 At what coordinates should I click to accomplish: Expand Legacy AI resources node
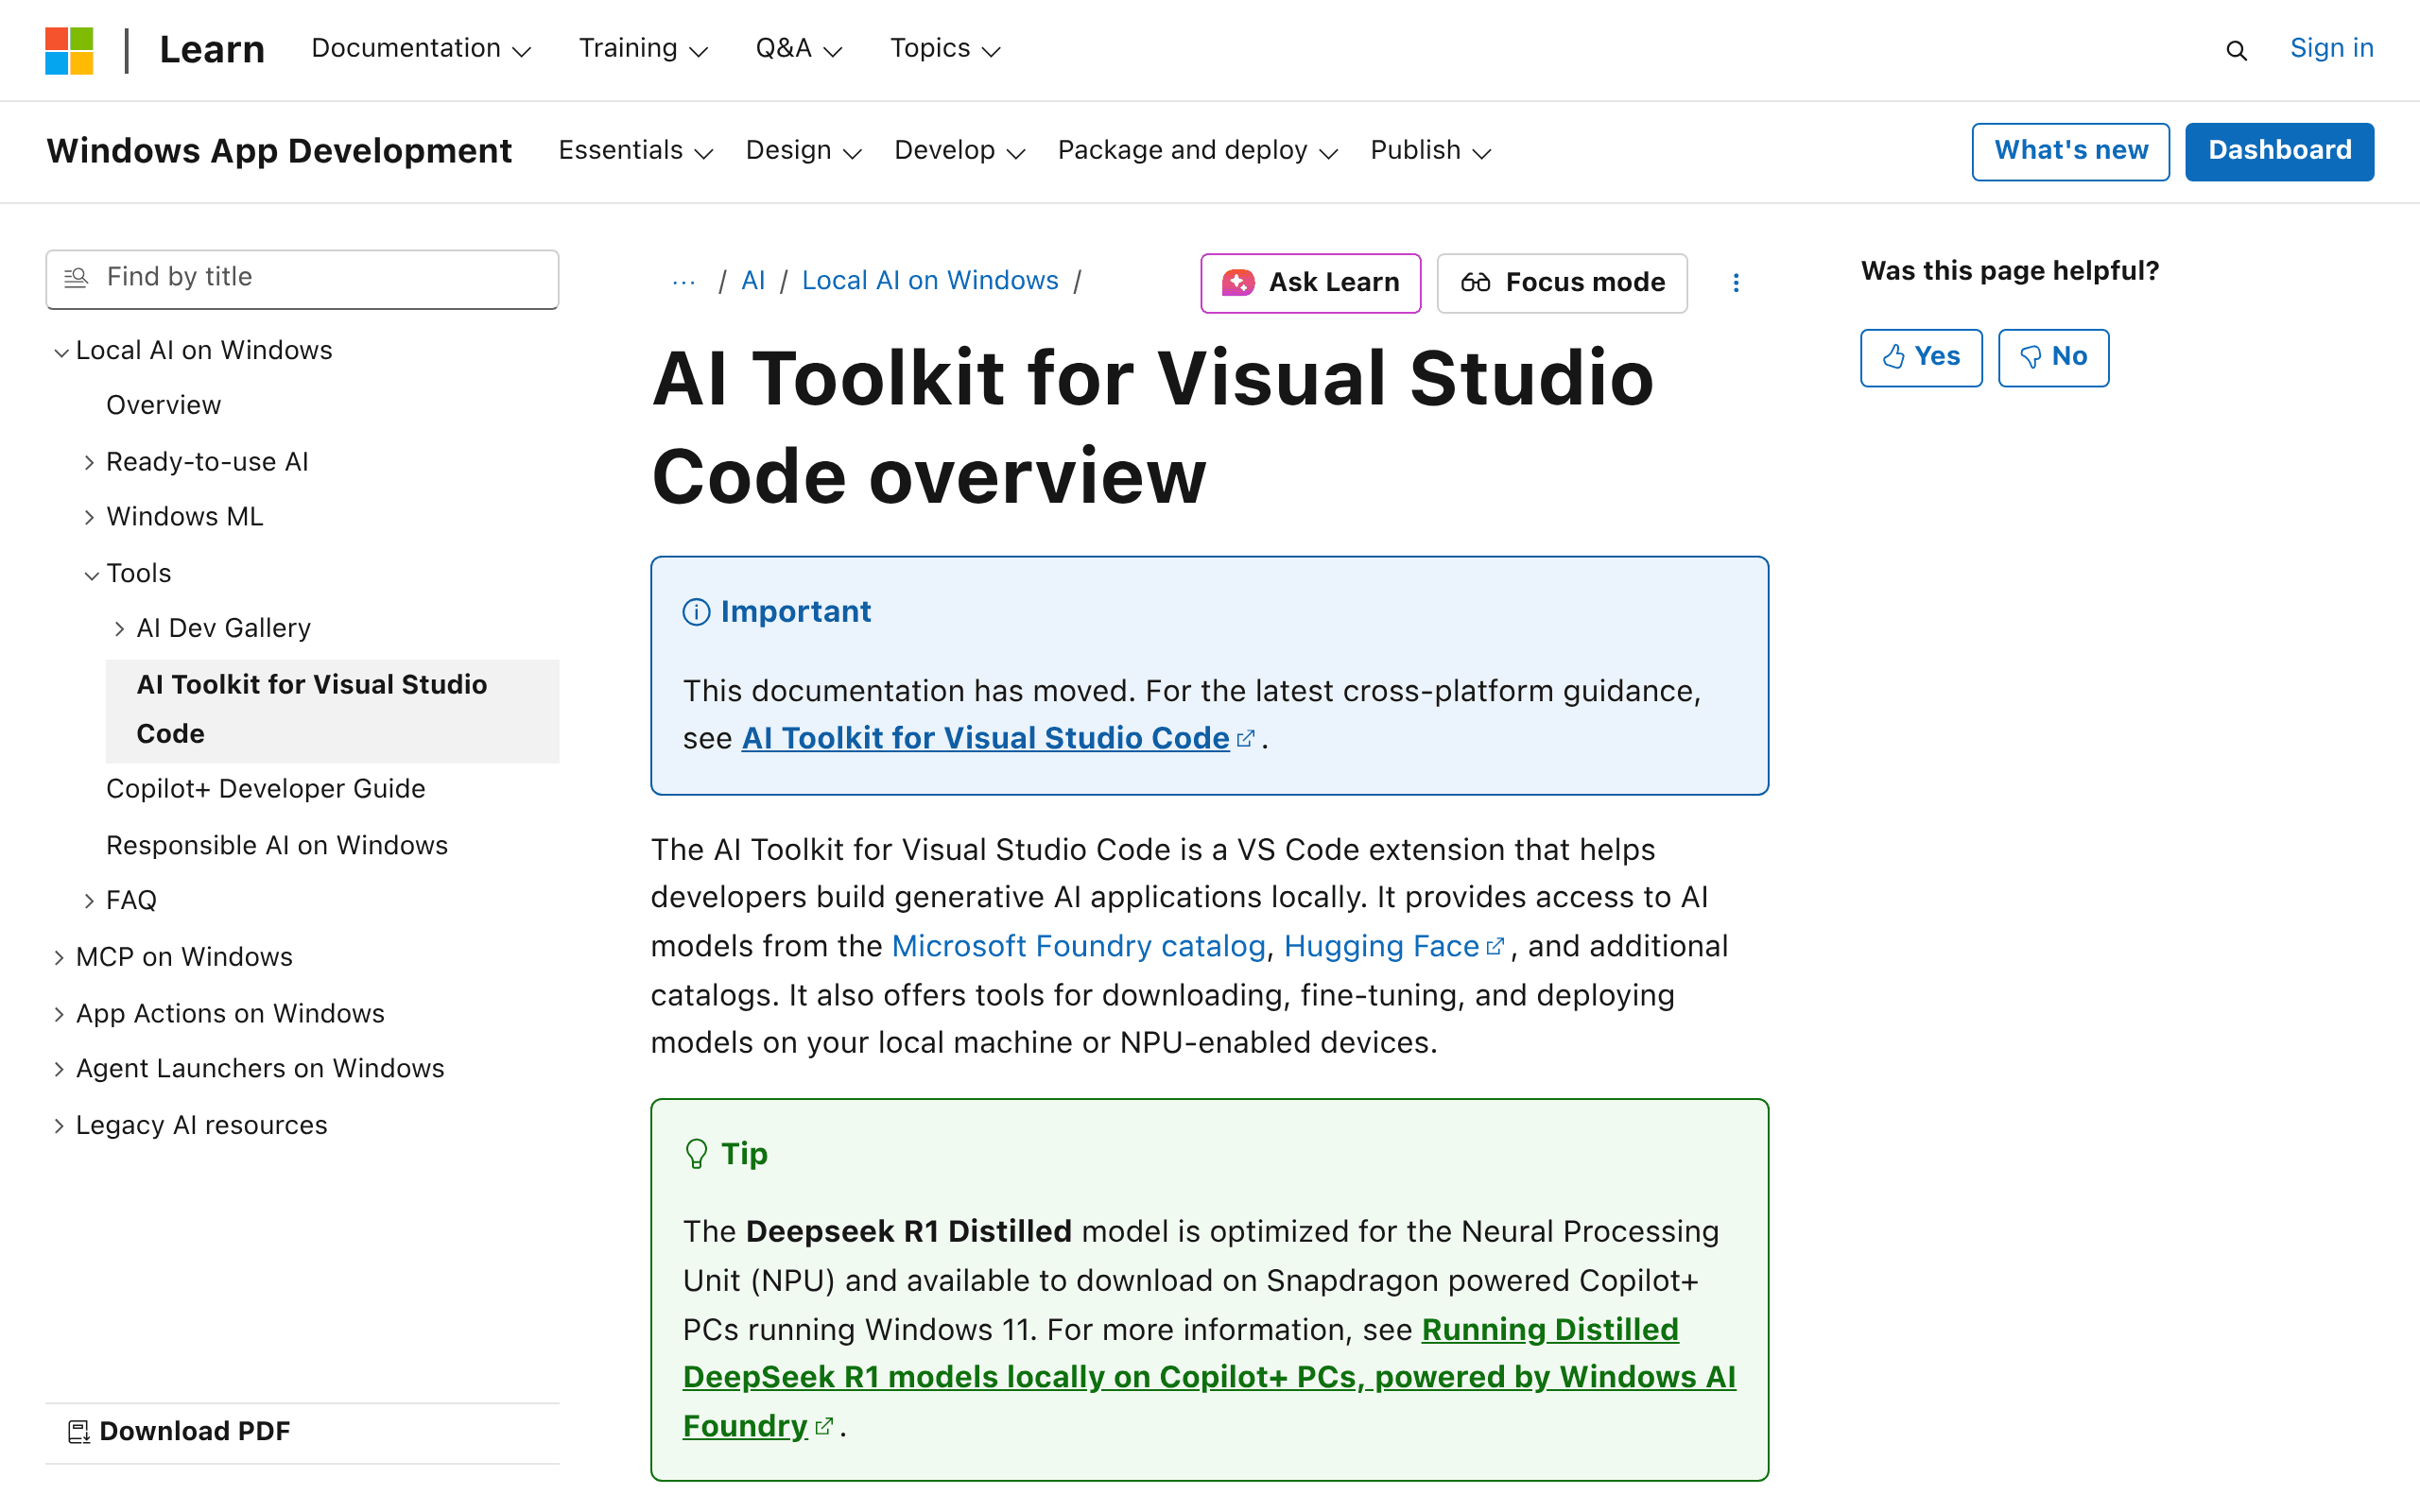(59, 1126)
